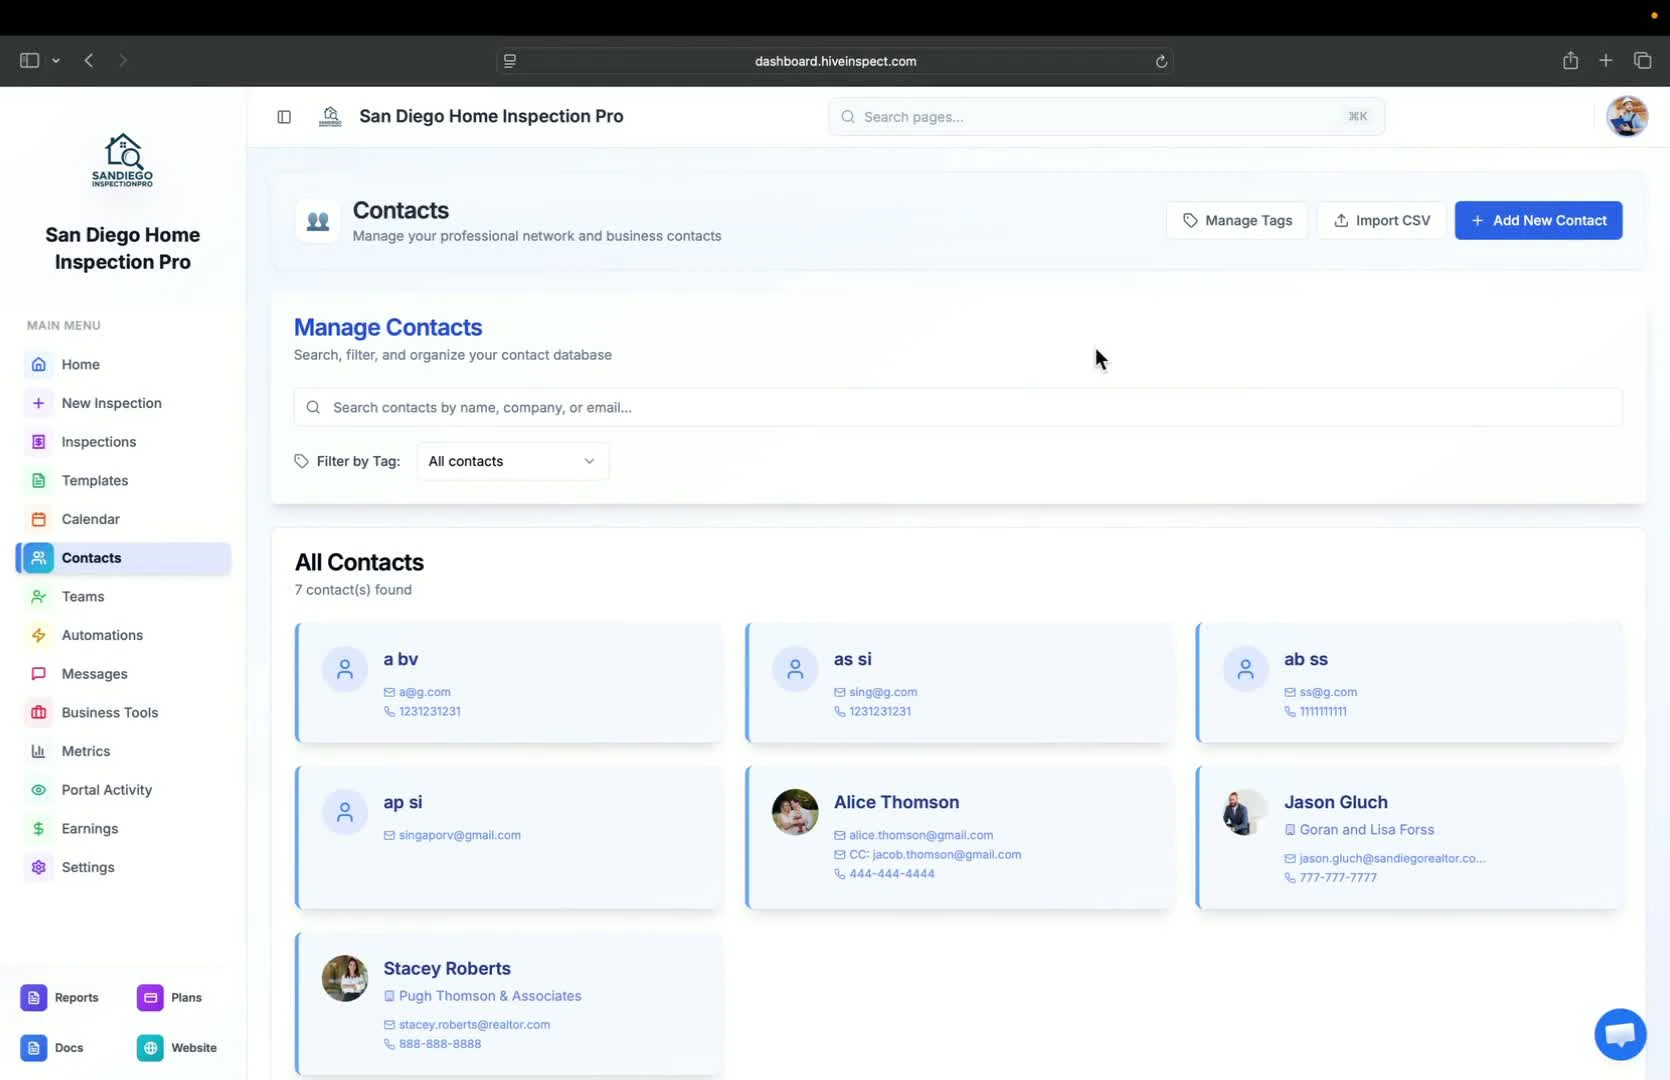This screenshot has width=1670, height=1080.
Task: Click the ab ss contact name
Action: coord(1305,659)
